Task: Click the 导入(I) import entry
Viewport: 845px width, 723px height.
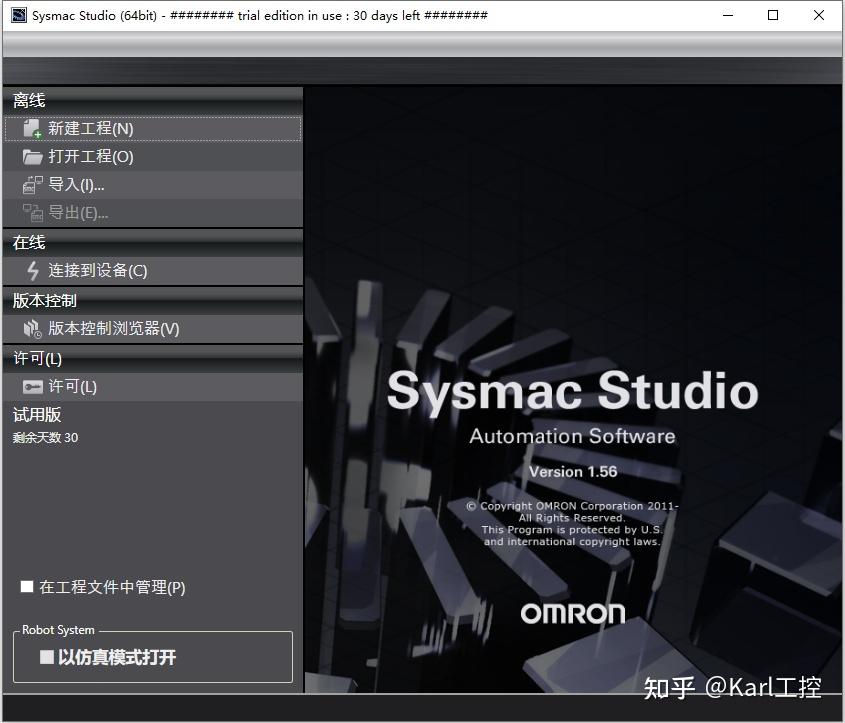Action: point(75,184)
